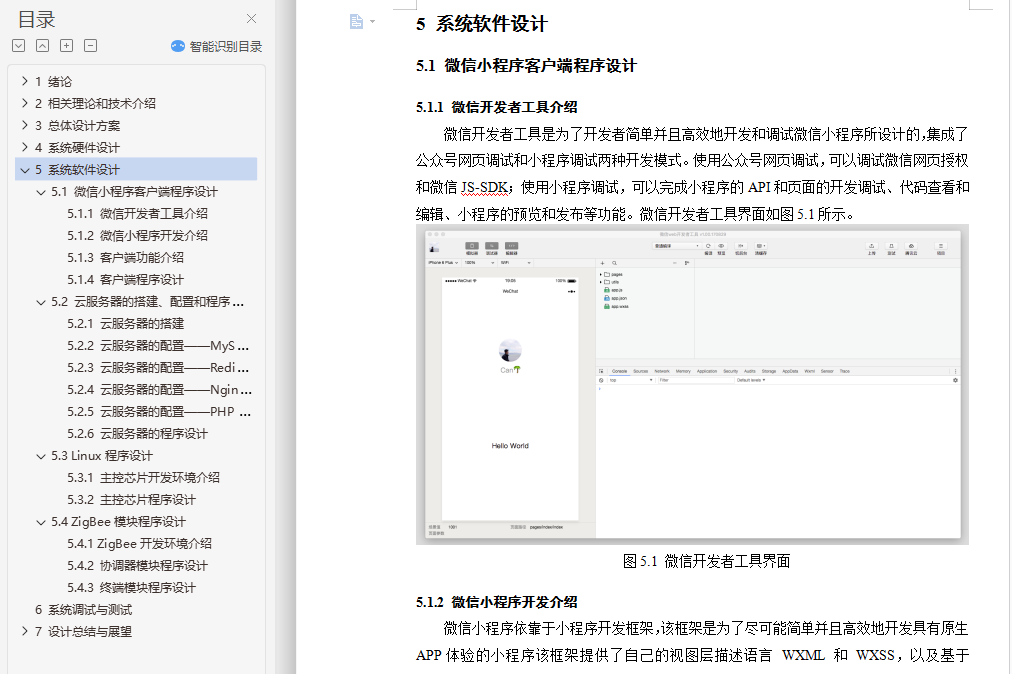Select 5.2.2 云服务器的配置 MyS entry
The height and width of the screenshot is (674, 1012).
point(158,345)
